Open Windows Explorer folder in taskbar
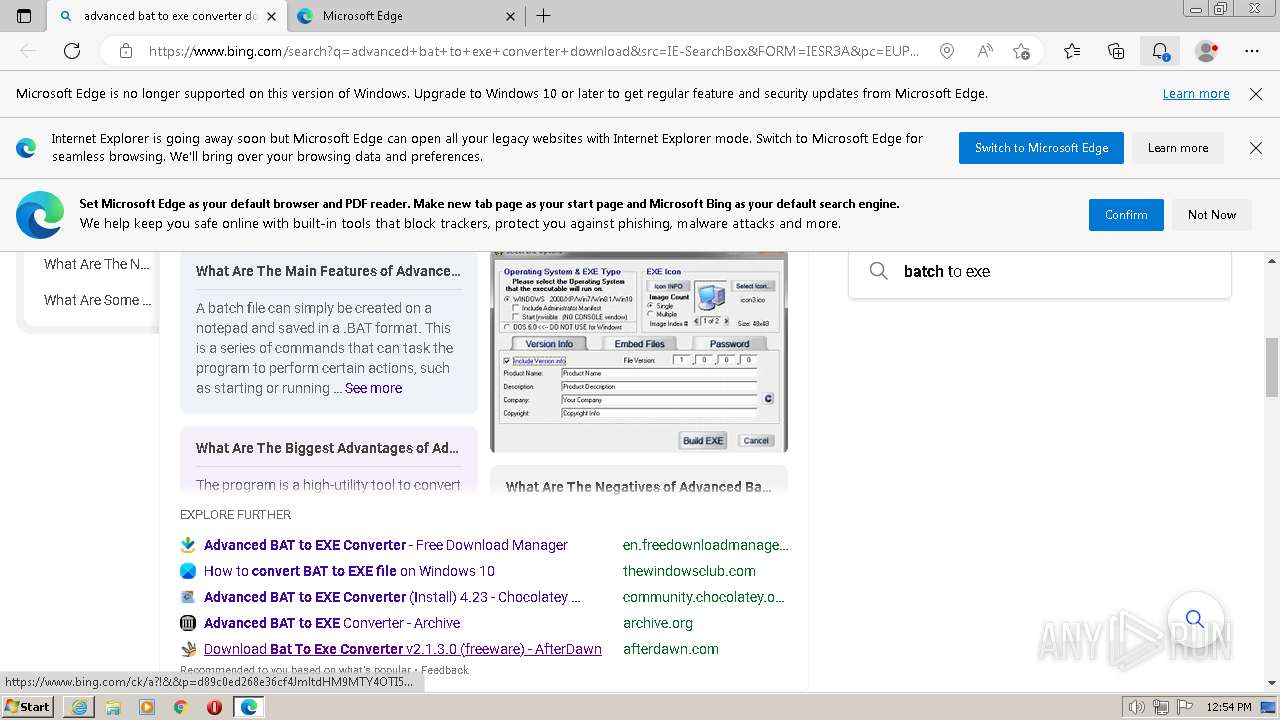Image resolution: width=1280 pixels, height=720 pixels. click(113, 707)
